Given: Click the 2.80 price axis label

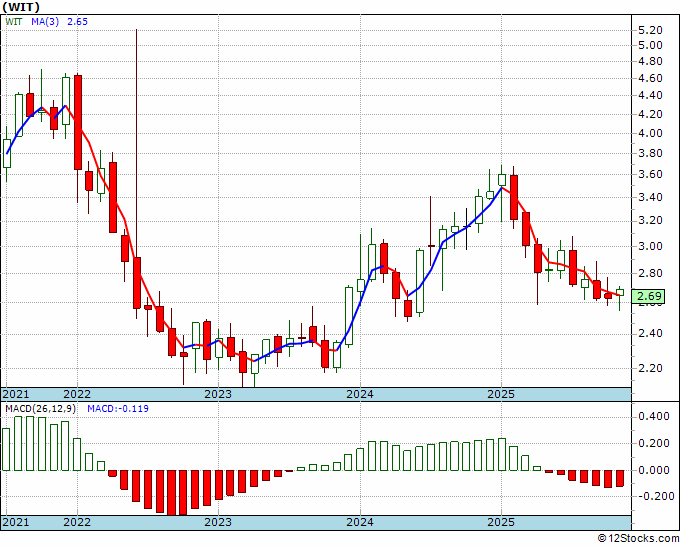Looking at the screenshot, I should (650, 273).
